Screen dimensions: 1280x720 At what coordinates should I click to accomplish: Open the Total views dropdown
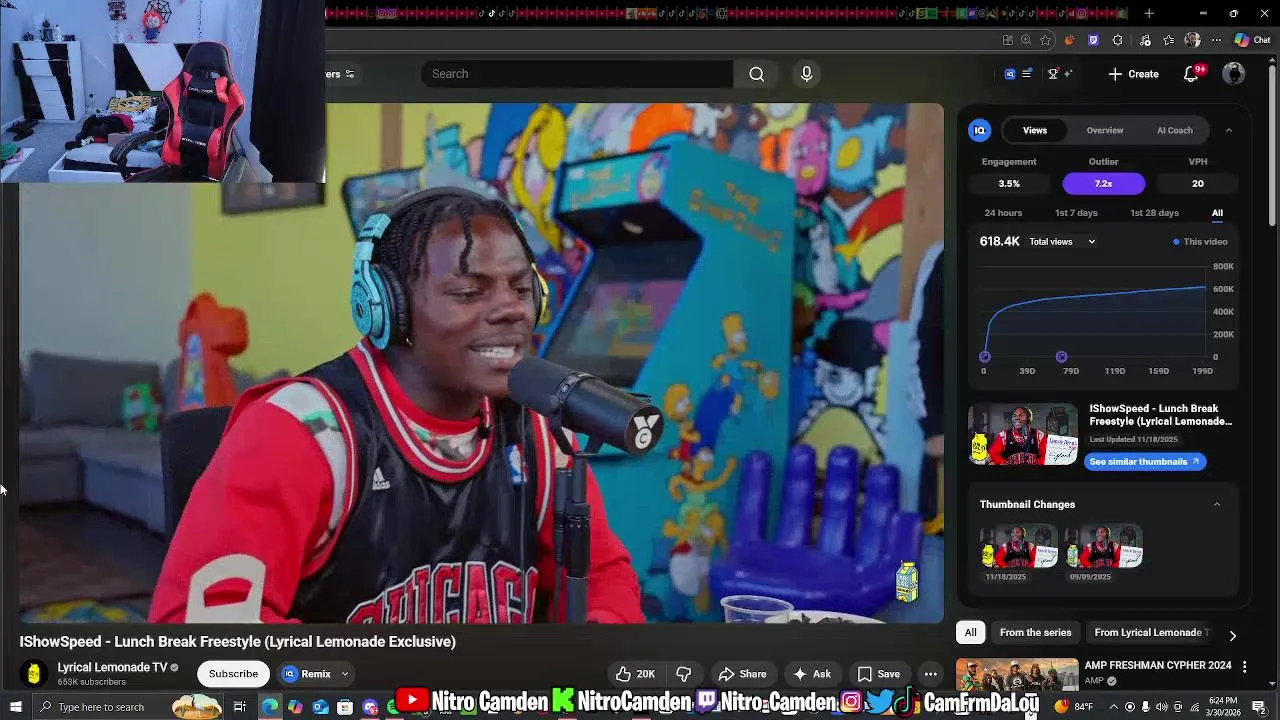tap(1062, 242)
